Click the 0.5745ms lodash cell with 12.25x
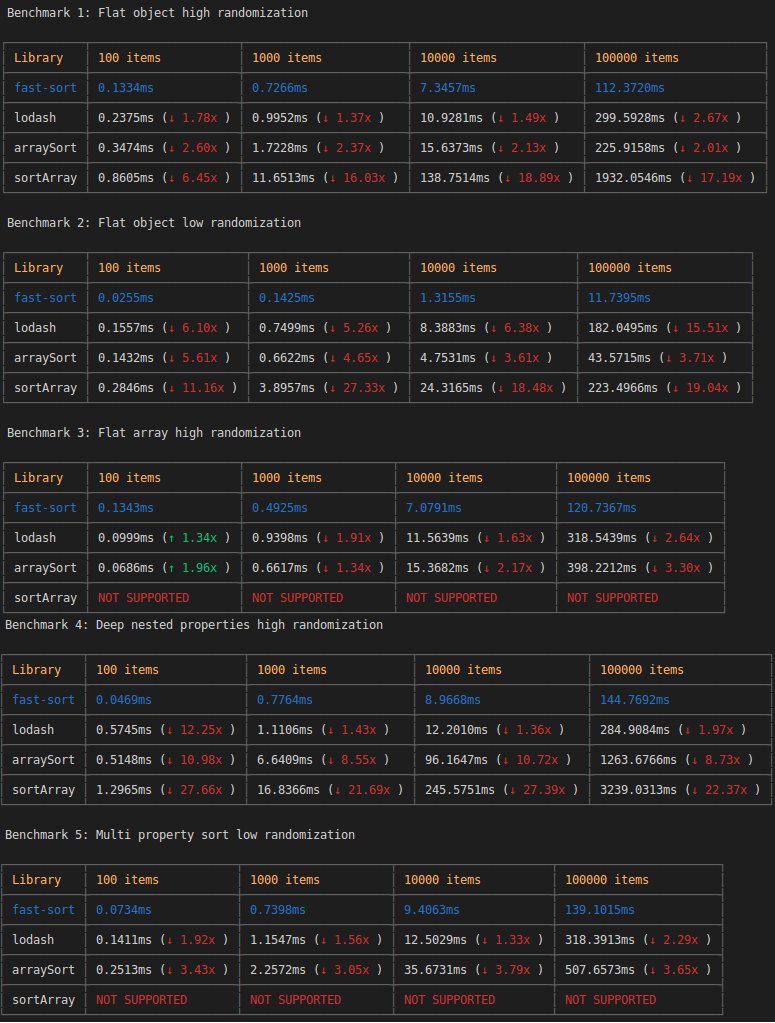The width and height of the screenshot is (775, 1023). tap(166, 729)
